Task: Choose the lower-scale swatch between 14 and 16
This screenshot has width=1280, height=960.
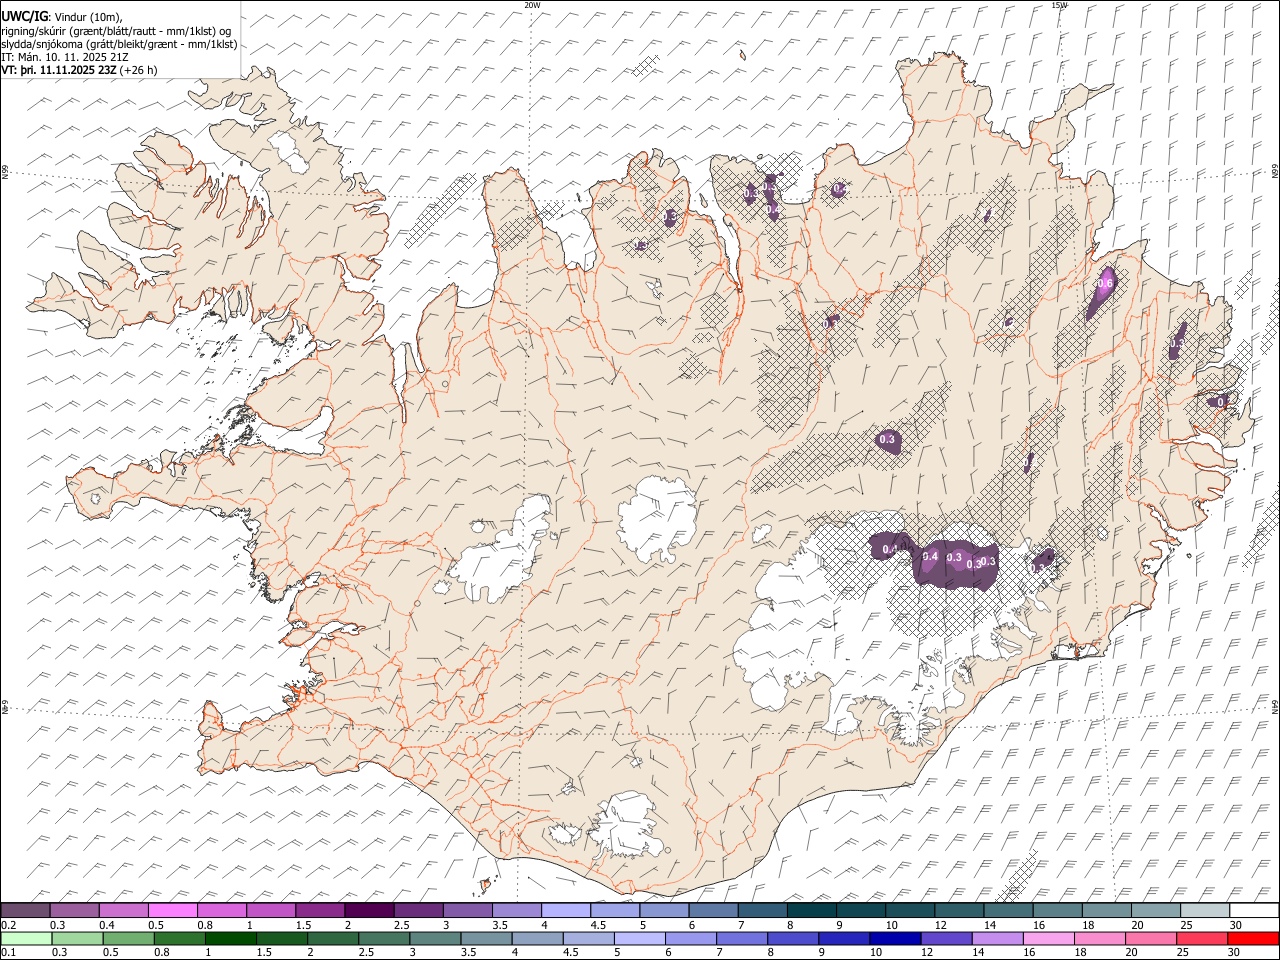Action: [997, 938]
